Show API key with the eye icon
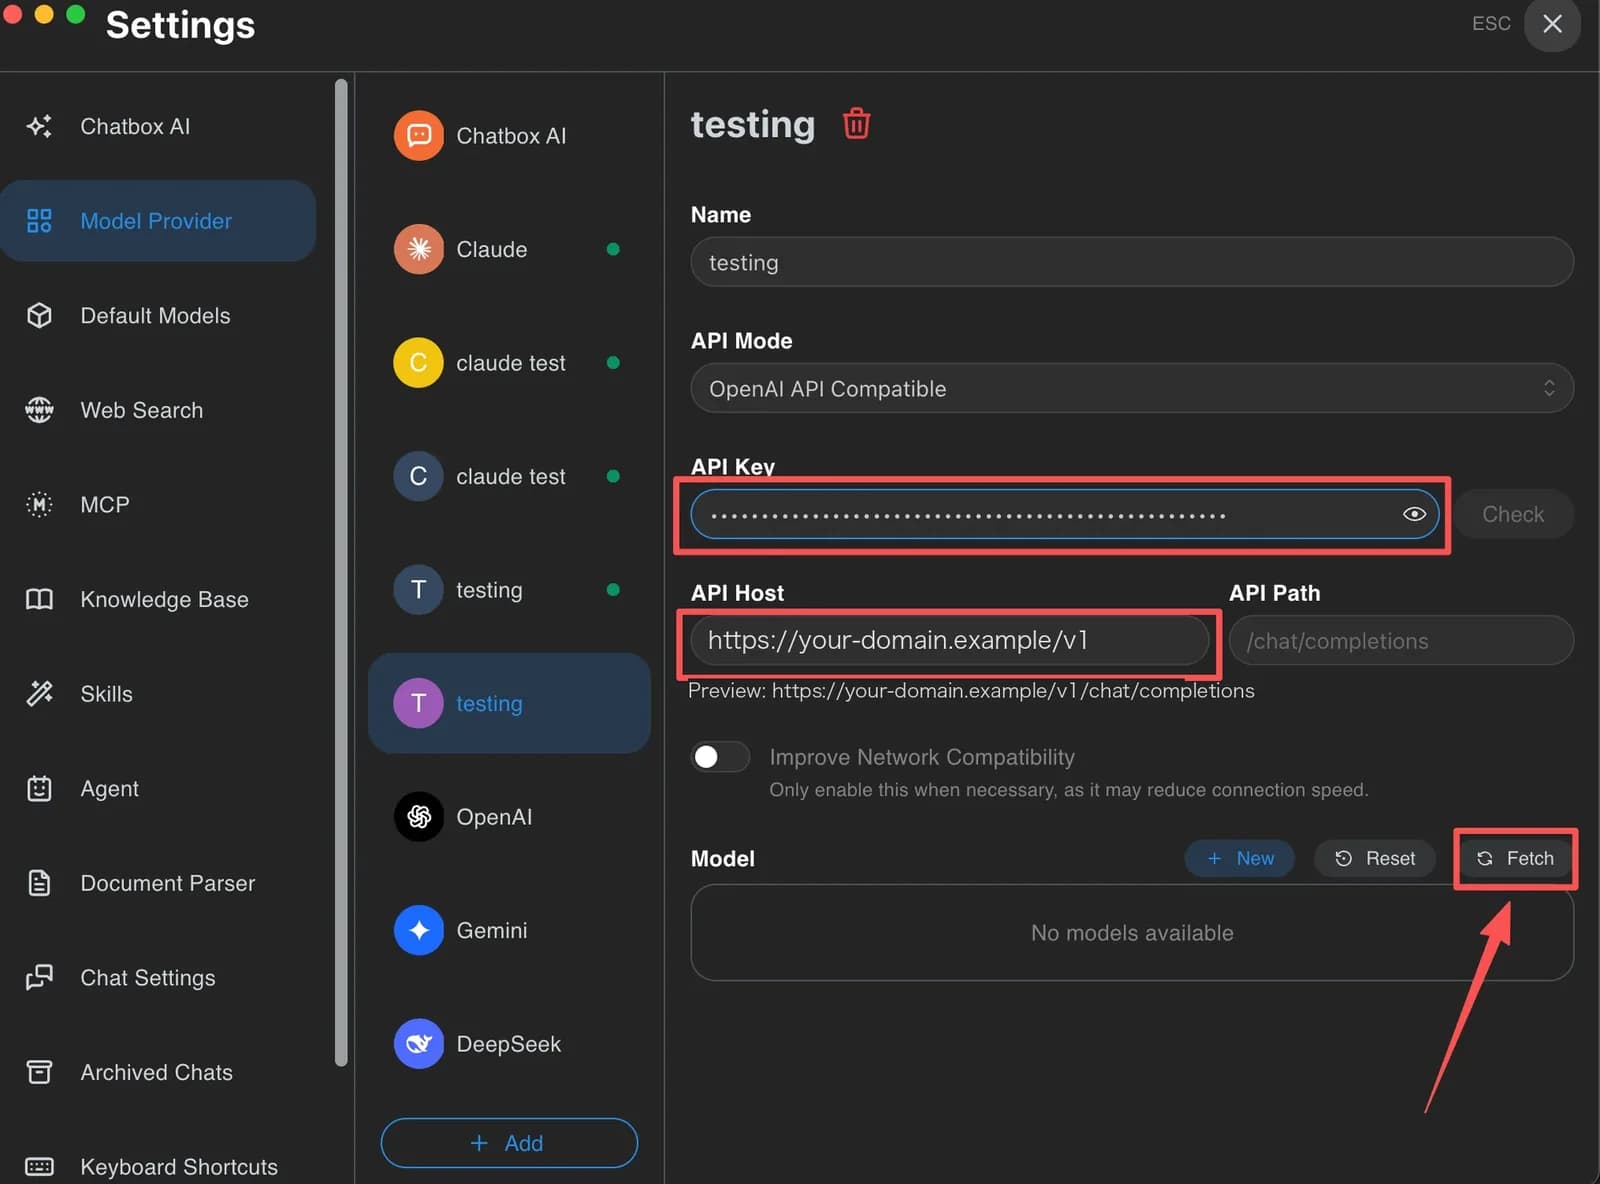This screenshot has width=1600, height=1184. (x=1413, y=514)
